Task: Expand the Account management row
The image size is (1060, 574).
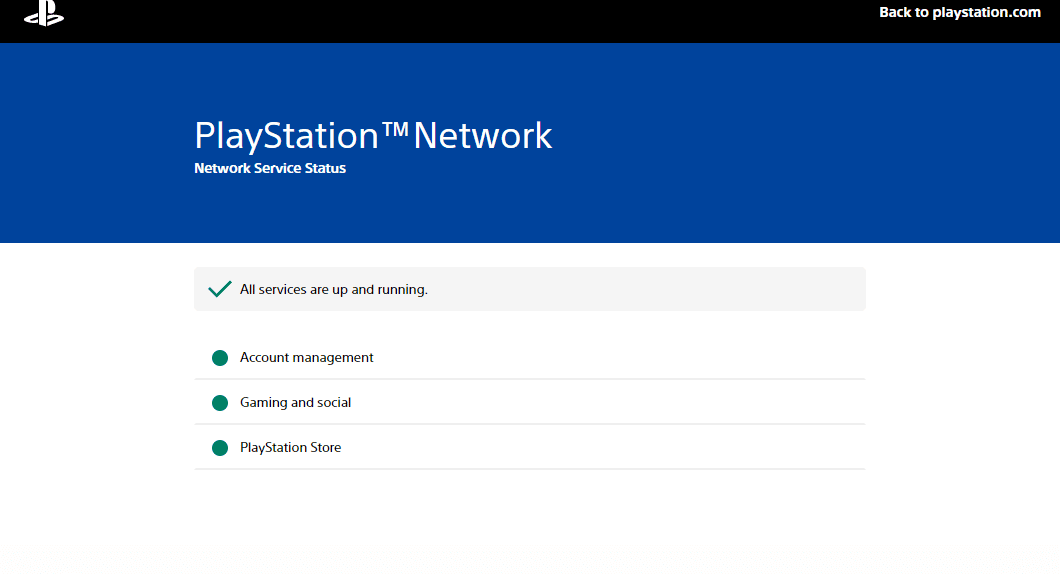Action: pyautogui.click(x=530, y=358)
